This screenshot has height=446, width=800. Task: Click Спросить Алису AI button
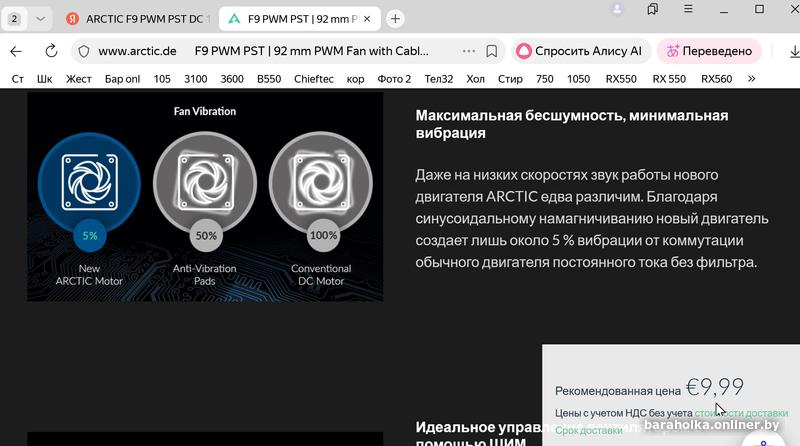coord(580,51)
